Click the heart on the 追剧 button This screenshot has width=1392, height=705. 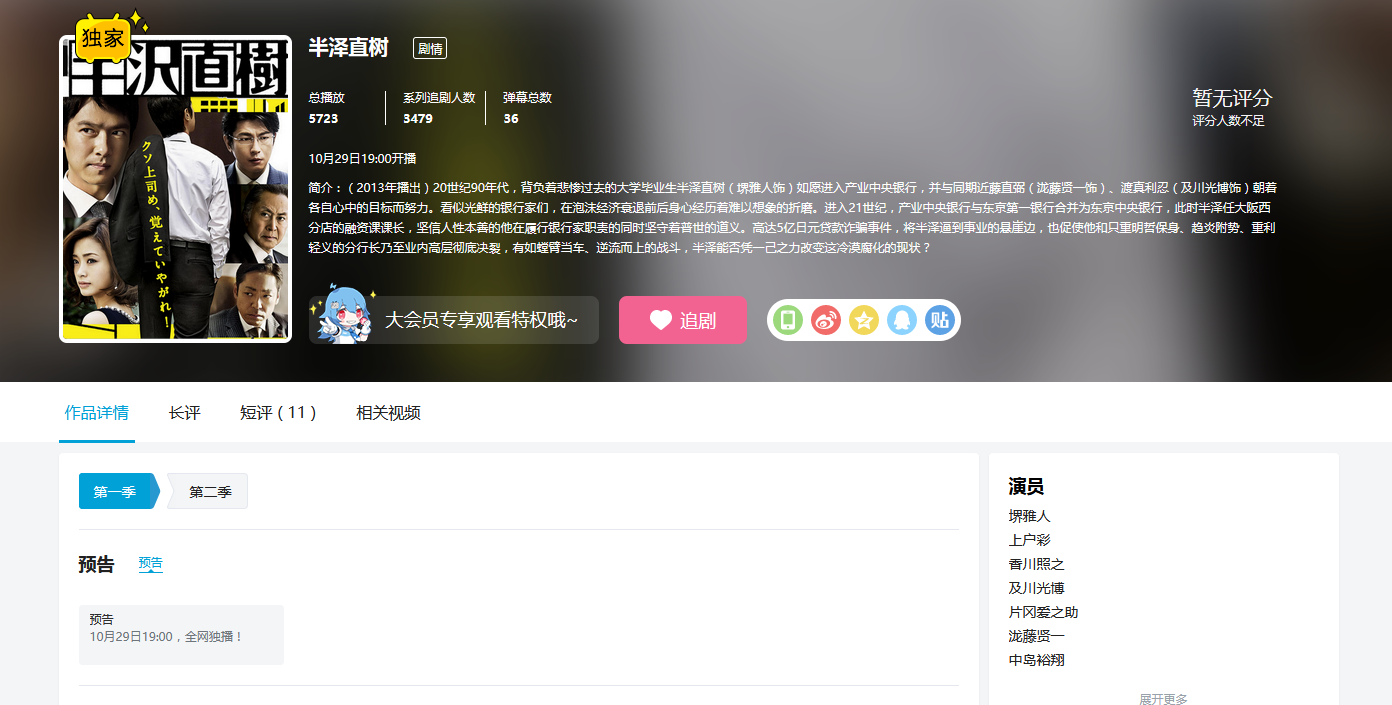click(661, 320)
